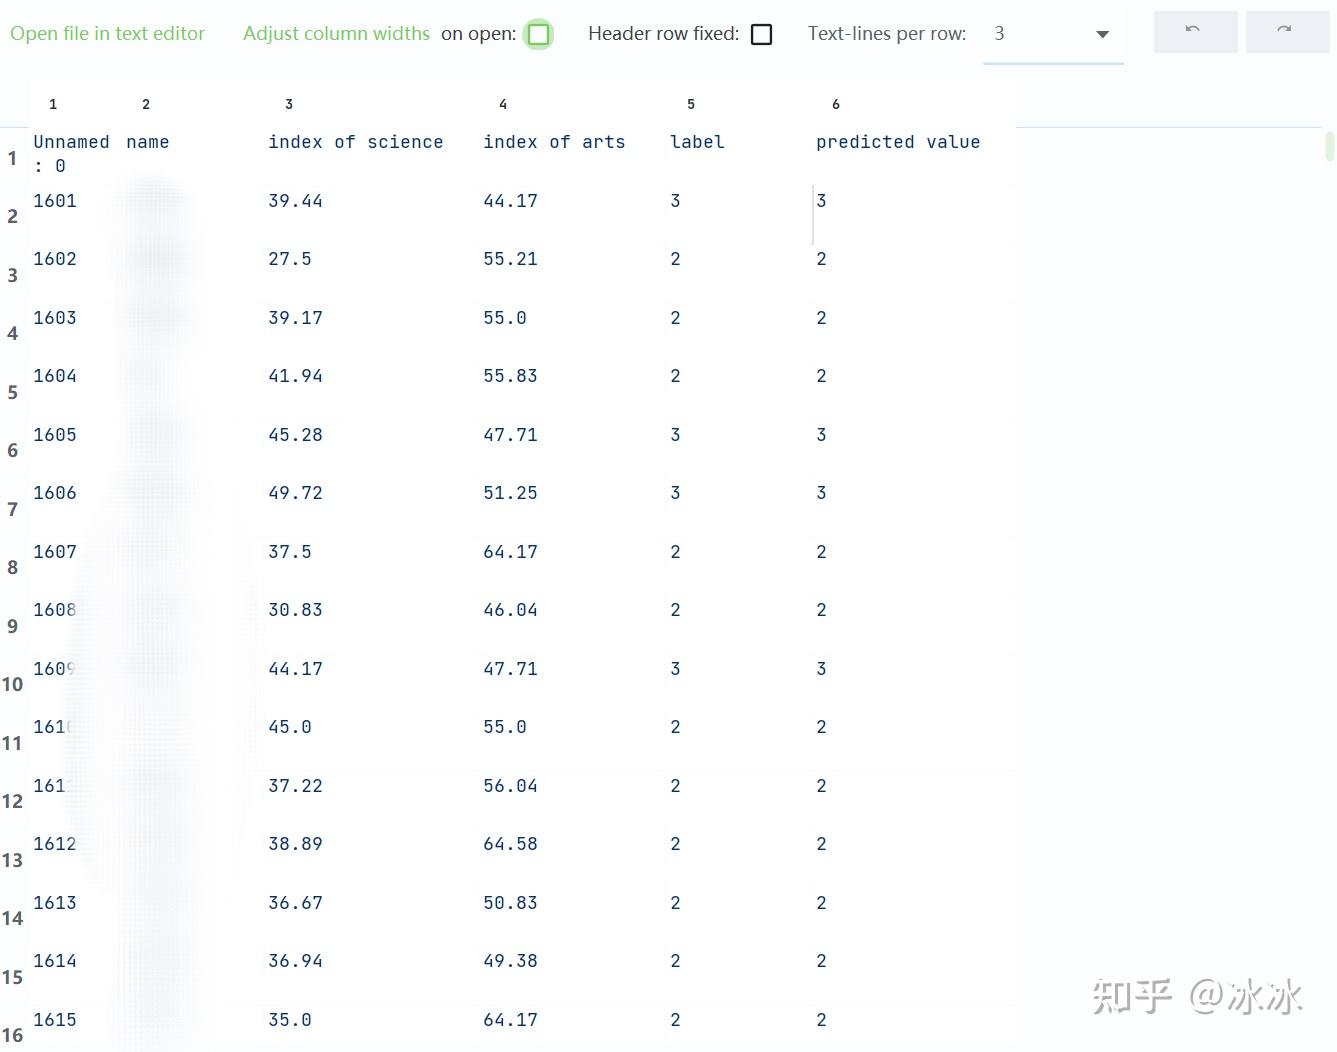Enable the Header row fixed checkbox
The image size is (1337, 1052).
(x=761, y=34)
